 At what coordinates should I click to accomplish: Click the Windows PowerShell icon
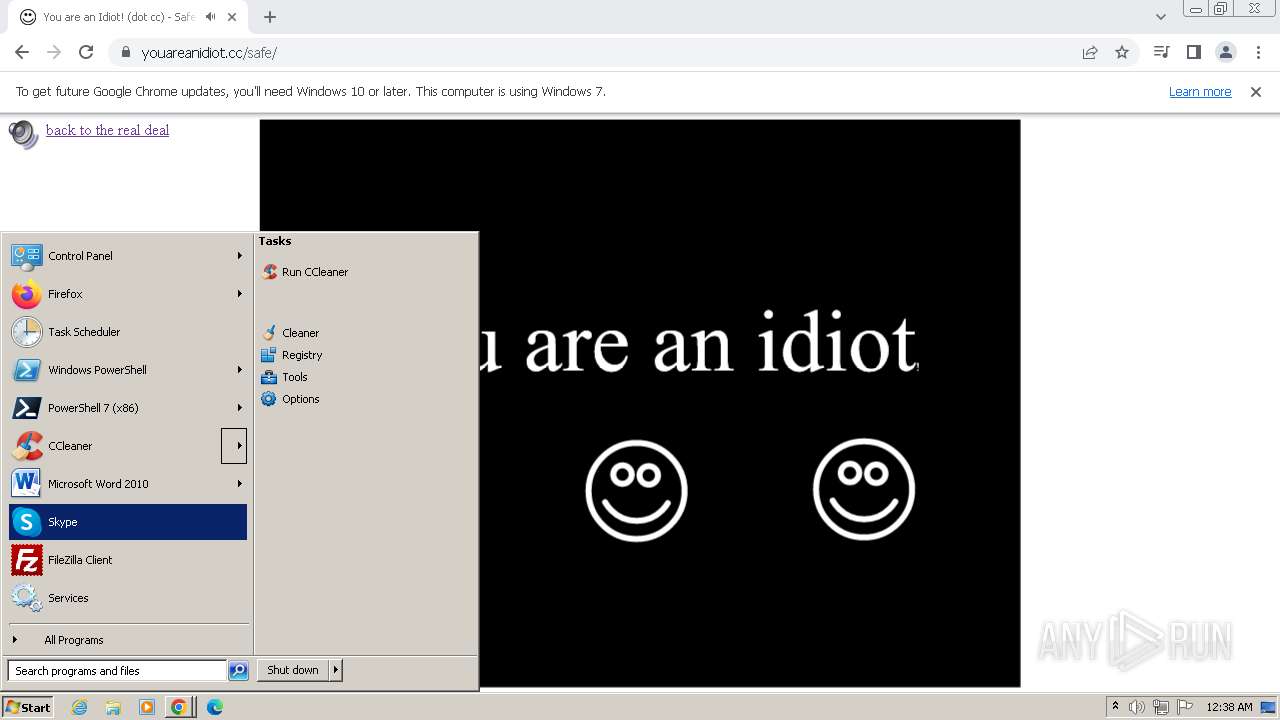point(27,370)
